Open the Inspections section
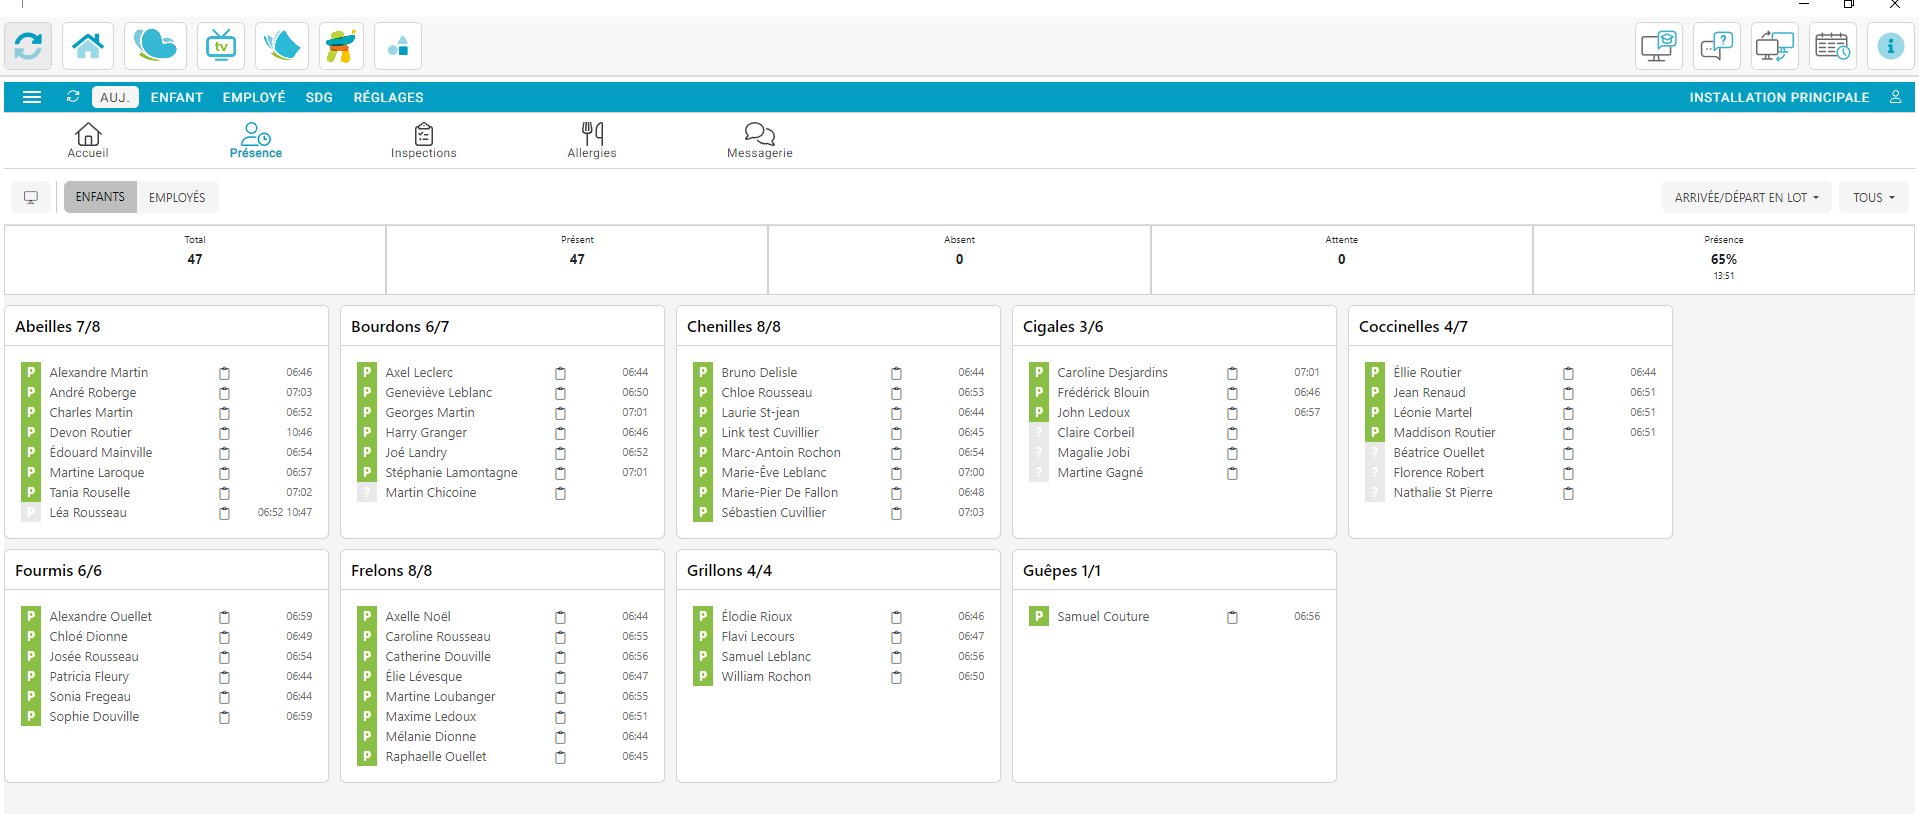 [x=424, y=140]
